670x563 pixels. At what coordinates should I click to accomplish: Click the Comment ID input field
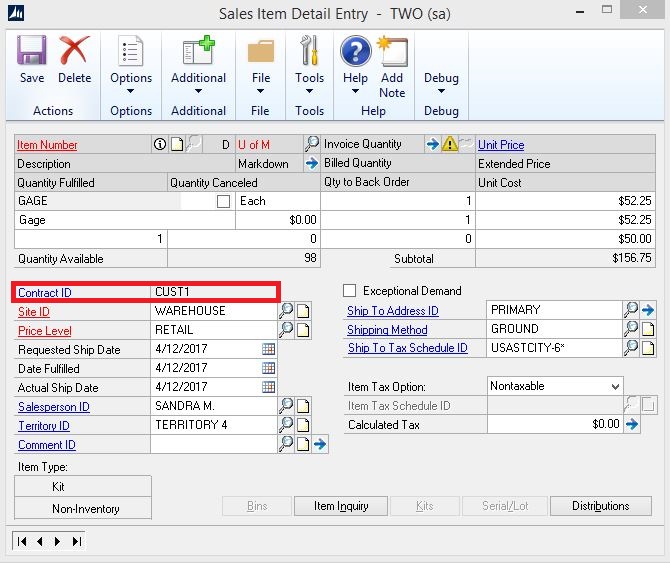click(214, 444)
